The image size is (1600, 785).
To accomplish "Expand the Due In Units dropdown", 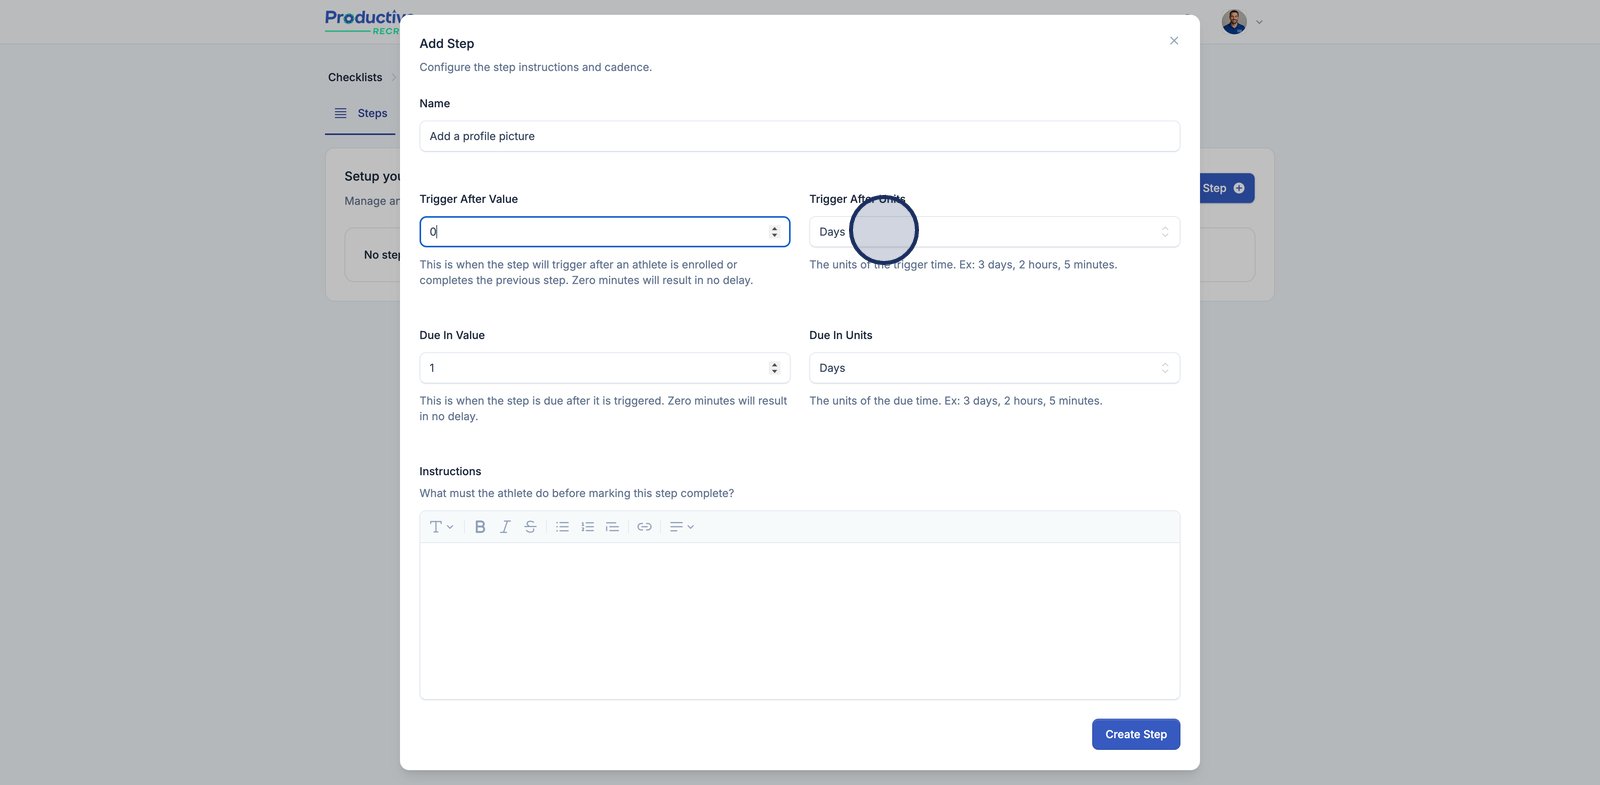I will tap(994, 368).
